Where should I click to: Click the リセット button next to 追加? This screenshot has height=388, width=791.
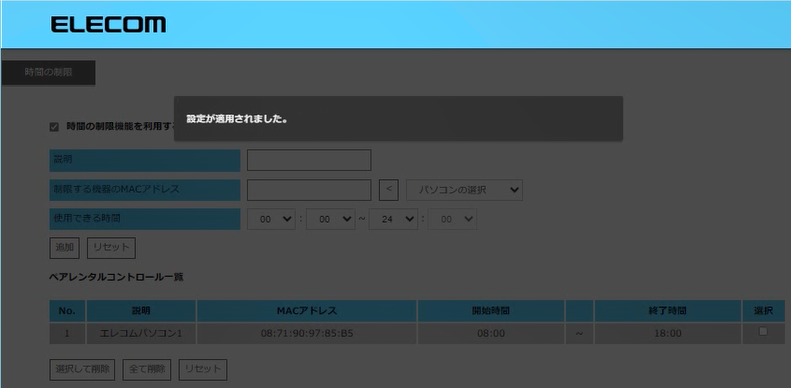[x=111, y=248]
